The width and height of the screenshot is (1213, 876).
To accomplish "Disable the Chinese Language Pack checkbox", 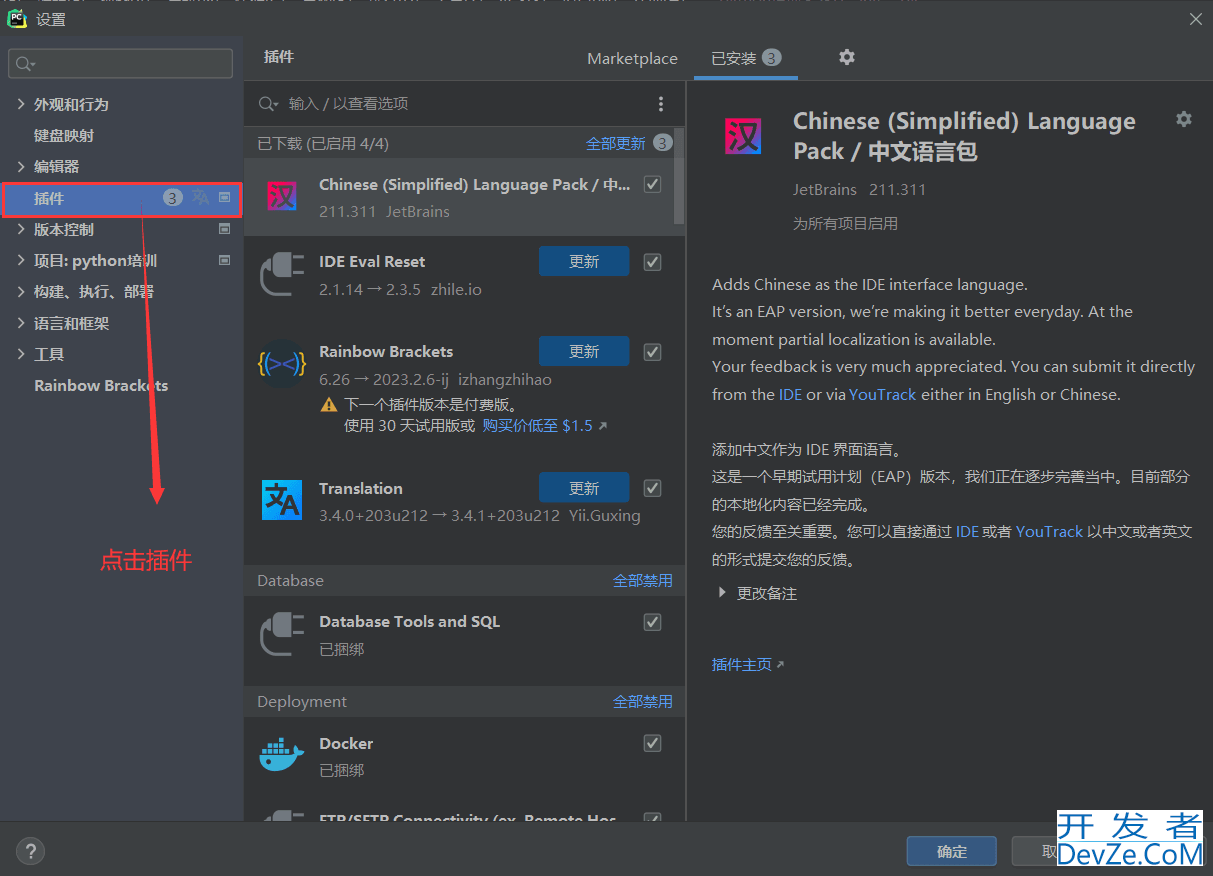I will (x=653, y=185).
